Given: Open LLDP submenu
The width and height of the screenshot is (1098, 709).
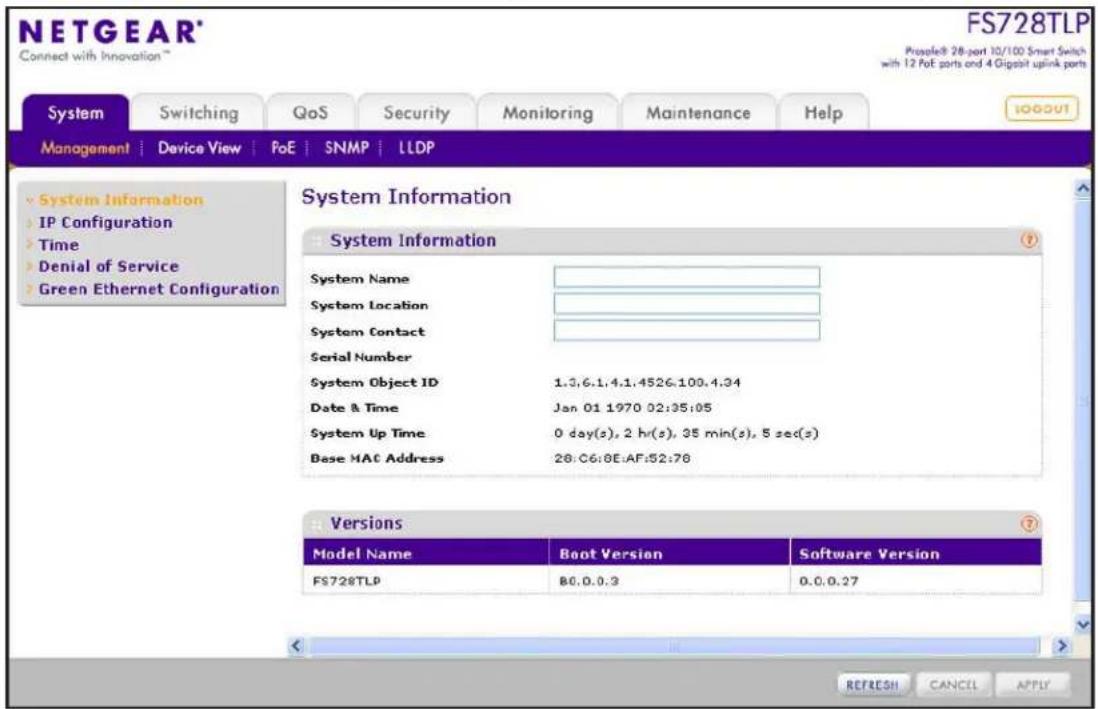Looking at the screenshot, I should [x=417, y=148].
